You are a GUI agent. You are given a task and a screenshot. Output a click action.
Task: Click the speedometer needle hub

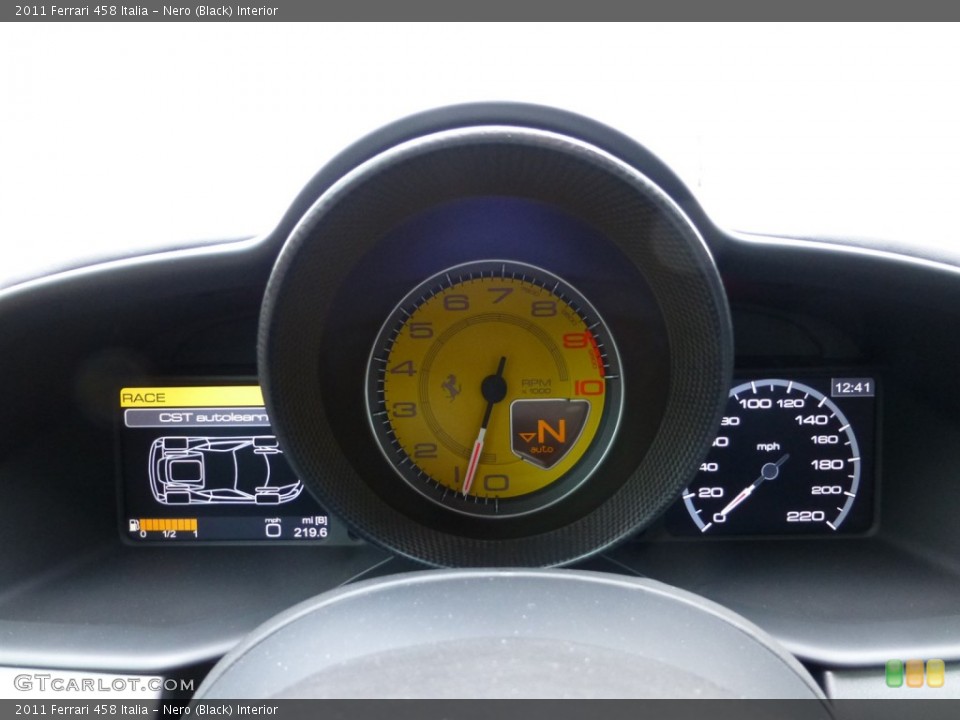click(x=770, y=471)
